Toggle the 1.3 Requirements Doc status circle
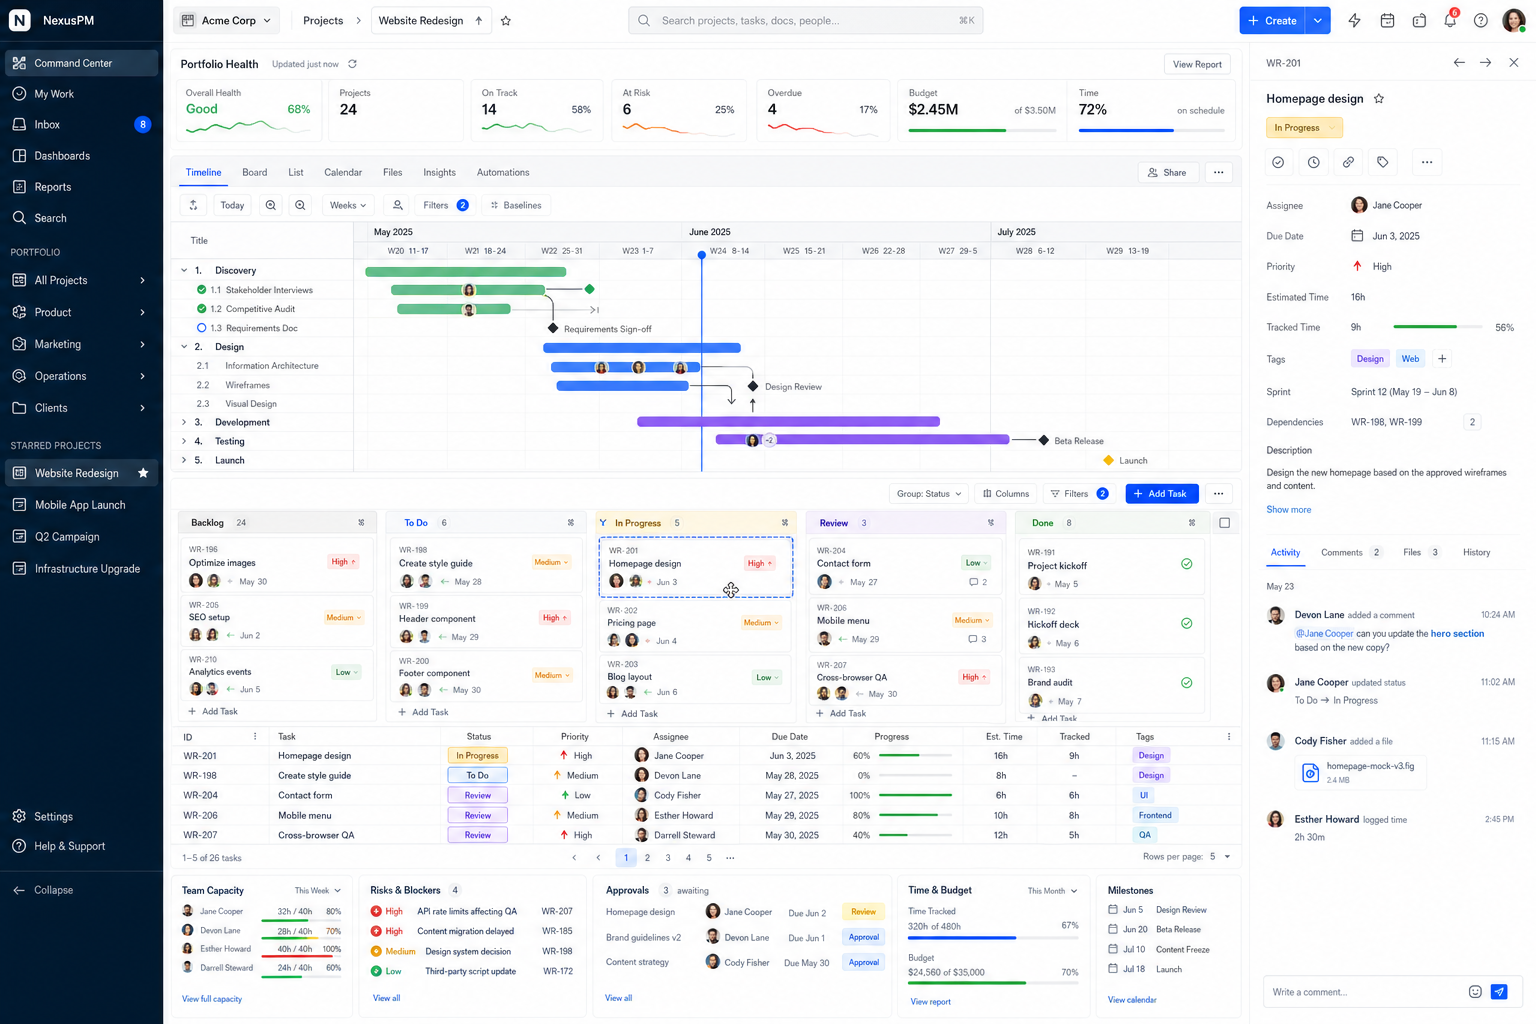Image resolution: width=1536 pixels, height=1024 pixels. pyautogui.click(x=201, y=328)
